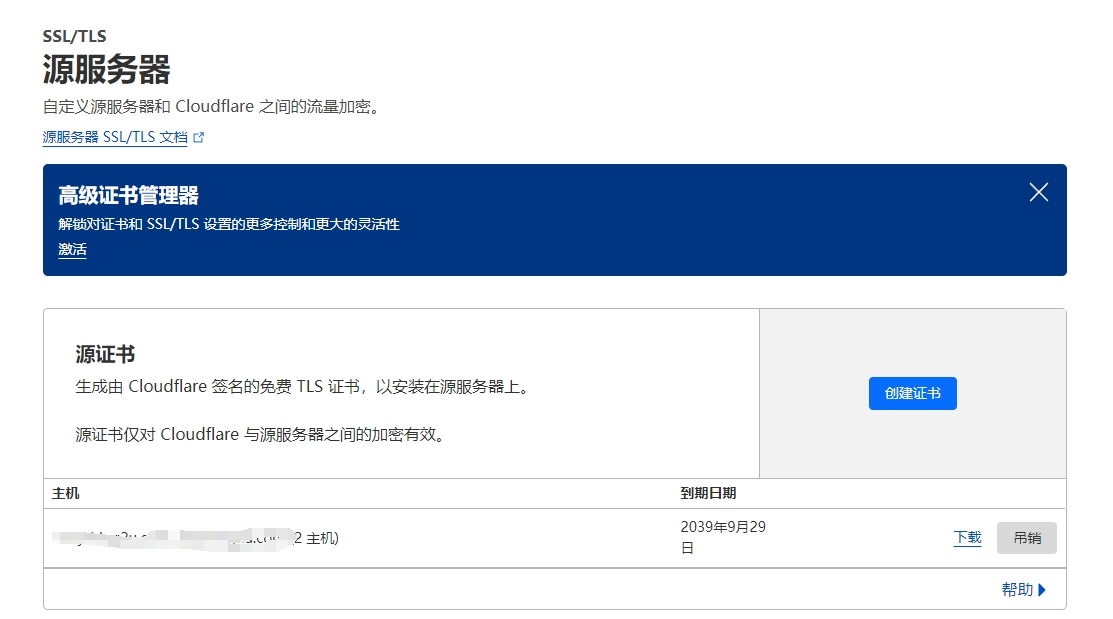Click the 源服务器 page title
The width and height of the screenshot is (1113, 619).
point(106,70)
